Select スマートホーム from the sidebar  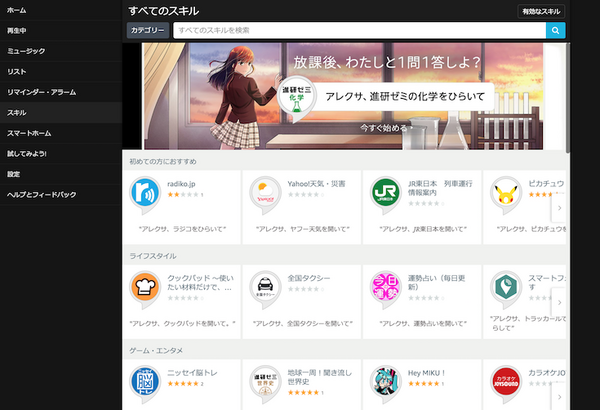point(28,133)
